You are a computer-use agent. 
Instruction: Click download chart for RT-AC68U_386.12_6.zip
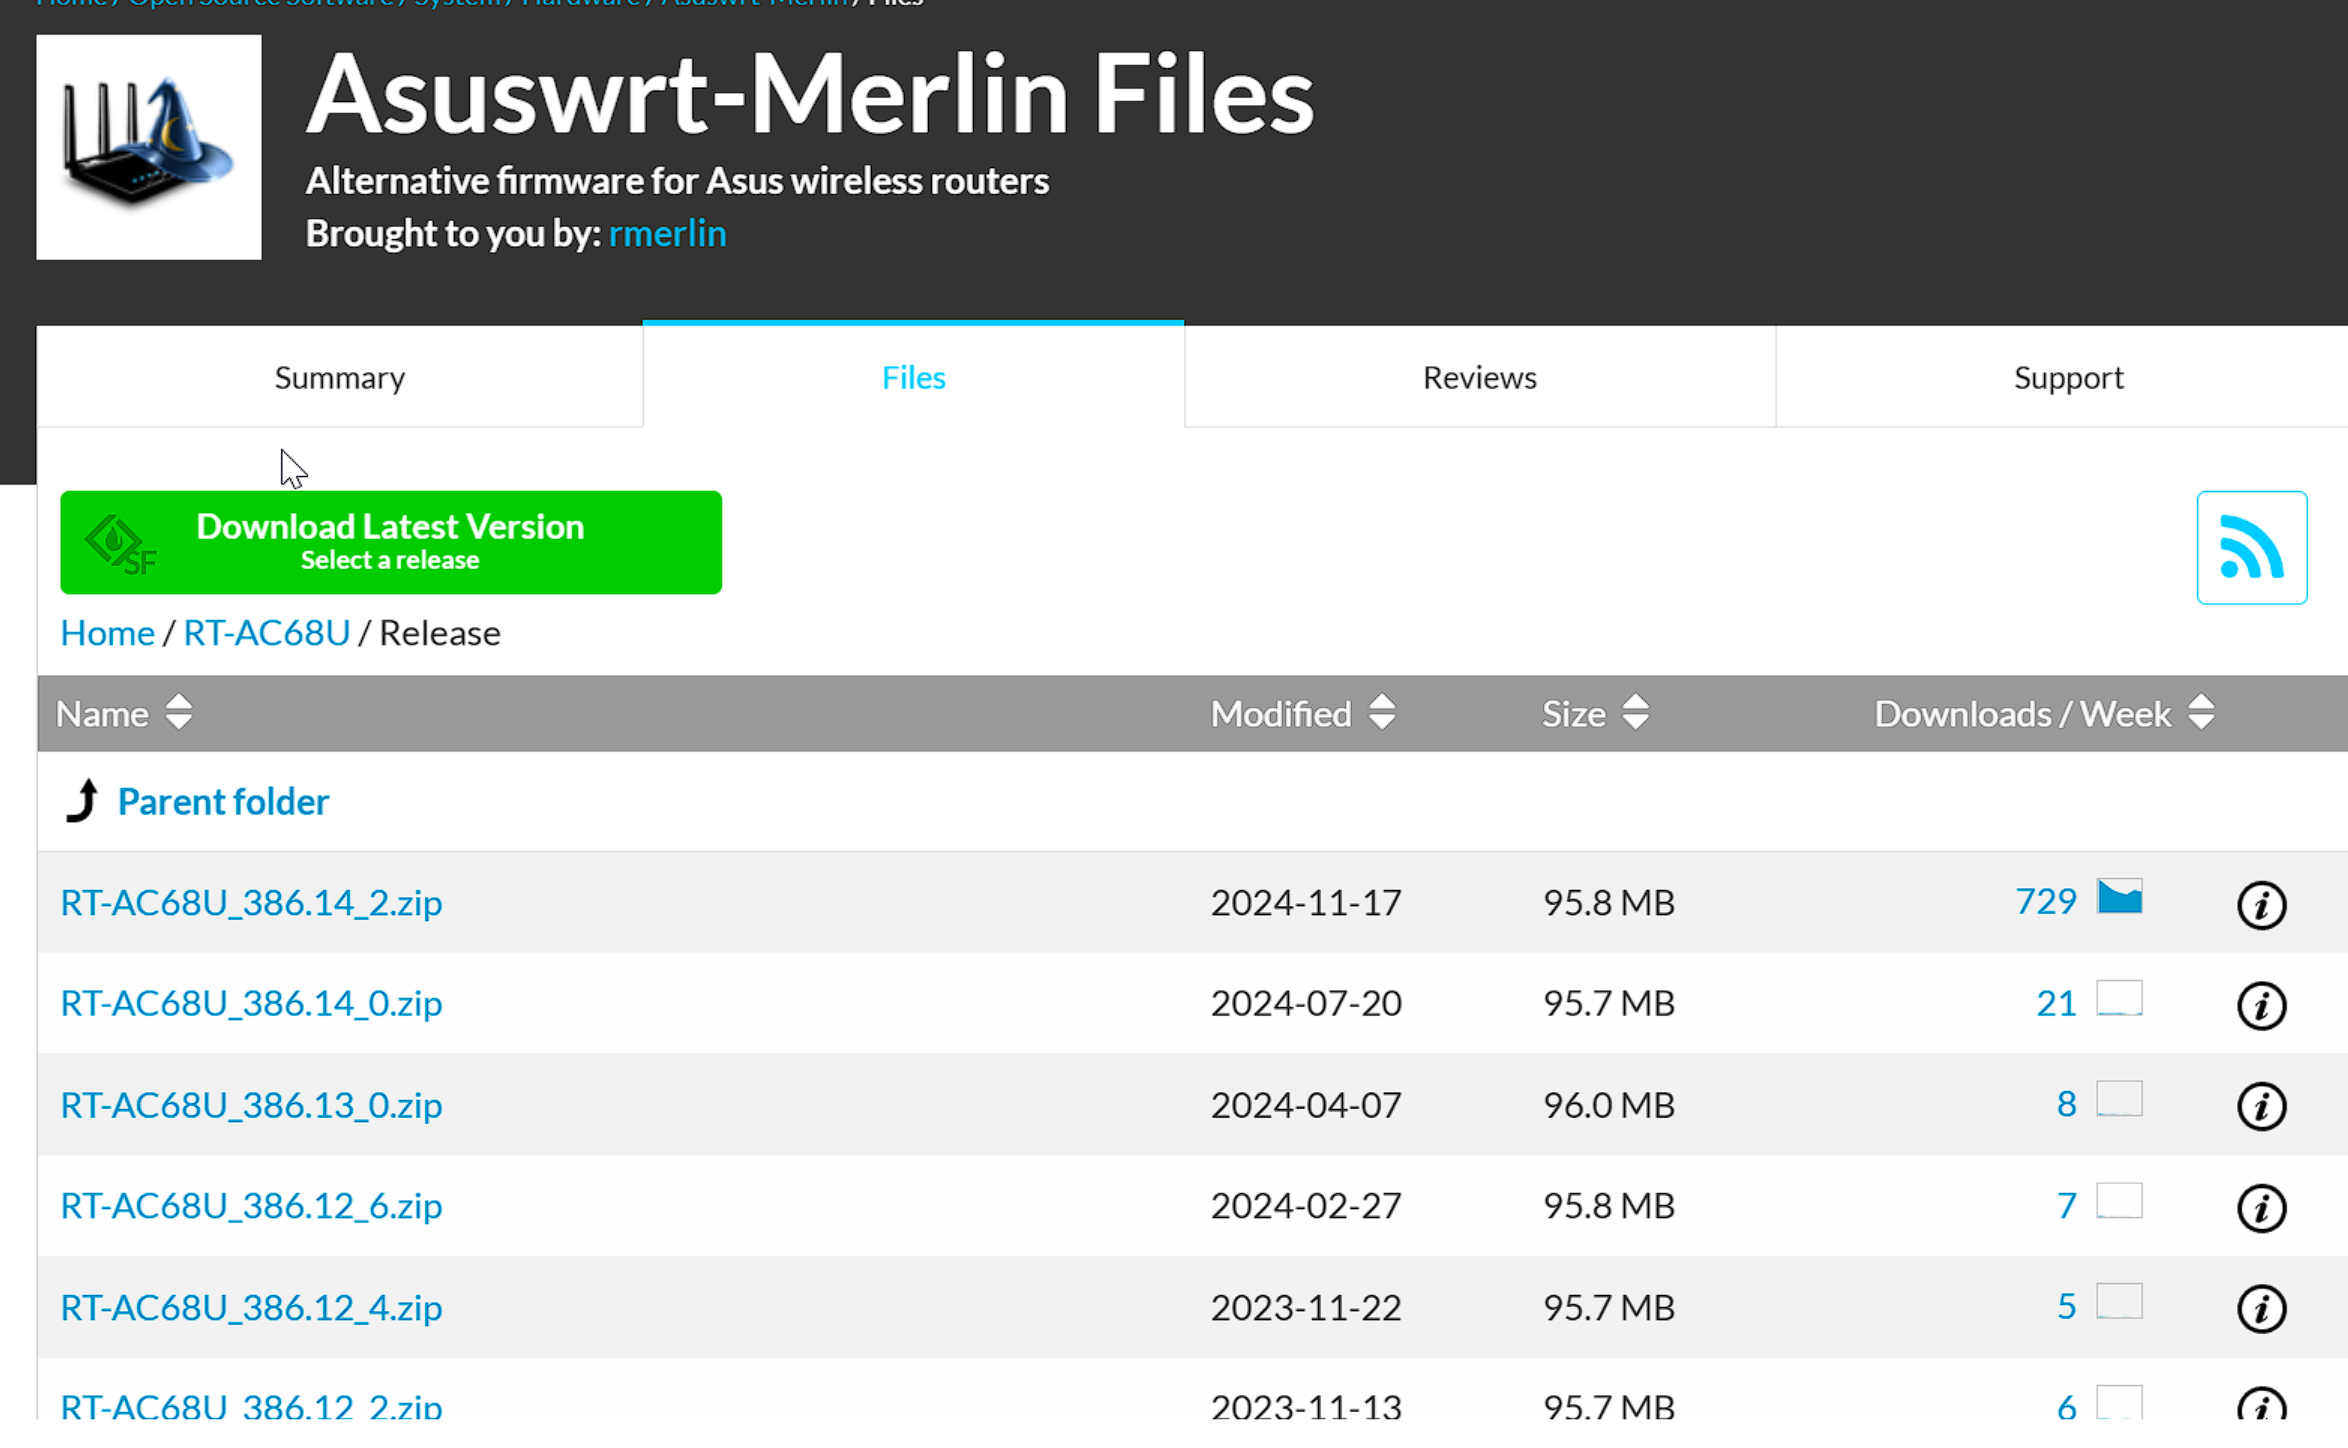(x=2119, y=1200)
